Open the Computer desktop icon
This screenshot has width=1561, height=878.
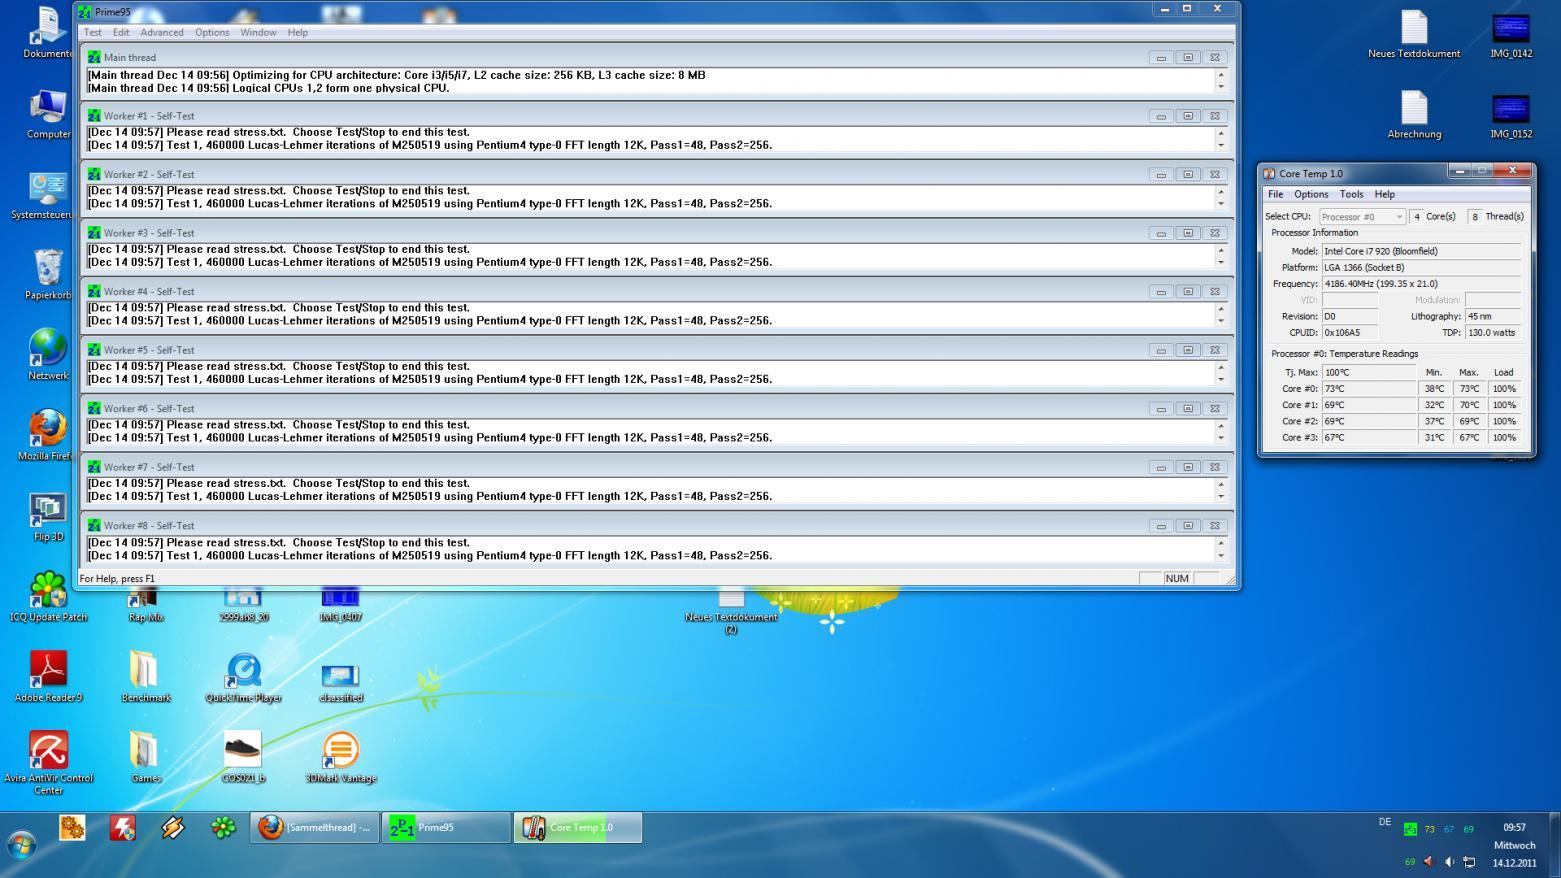click(x=48, y=113)
